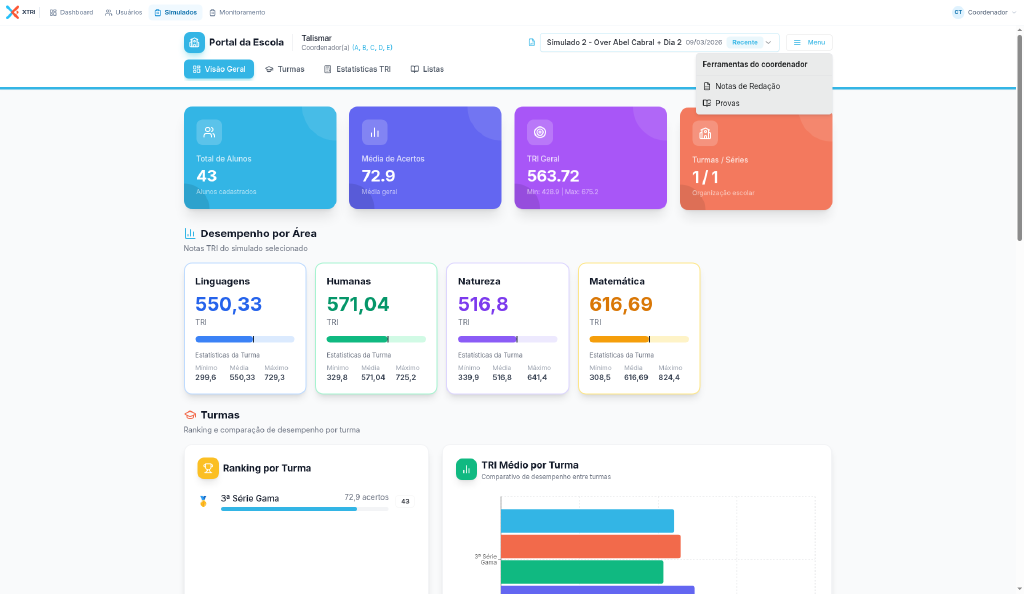Open Monitoramento in top navigation
This screenshot has width=1024, height=594.
point(237,12)
